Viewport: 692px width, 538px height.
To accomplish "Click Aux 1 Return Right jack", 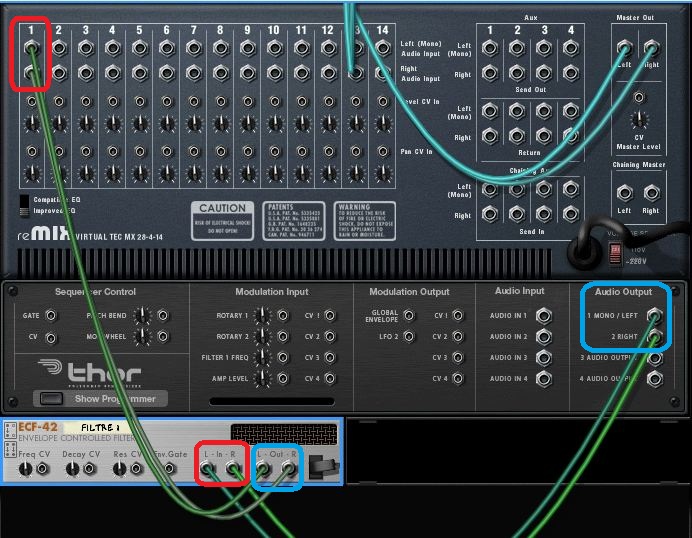I will click(490, 136).
